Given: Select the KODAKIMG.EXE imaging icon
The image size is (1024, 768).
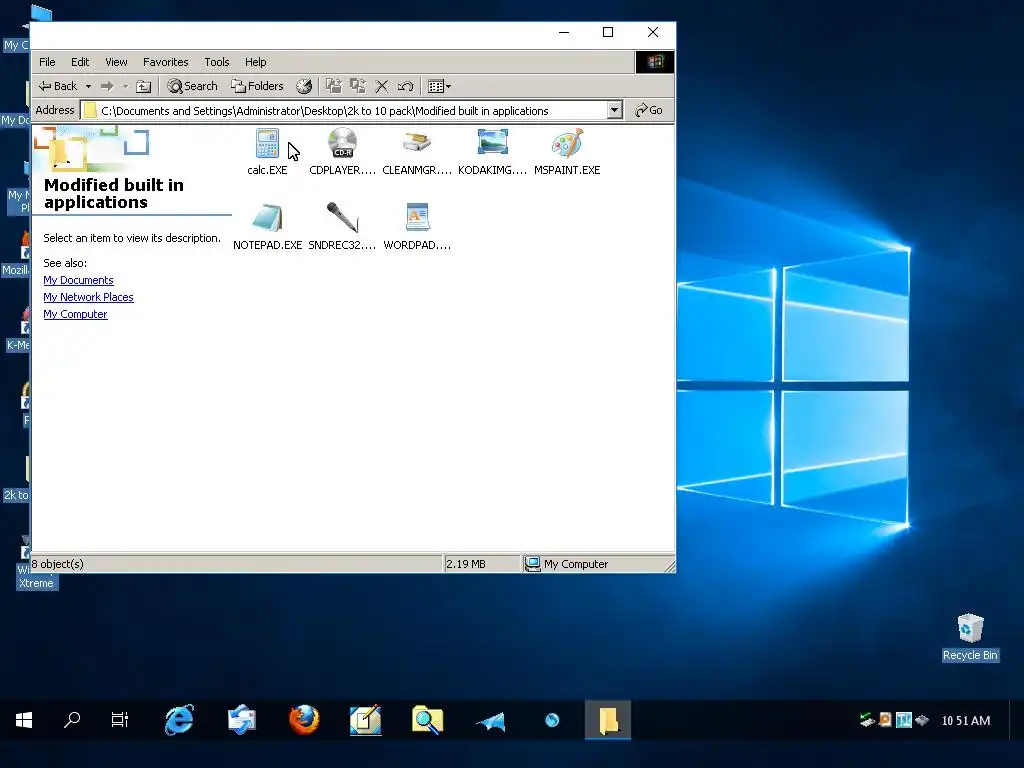Looking at the screenshot, I should coord(492,143).
